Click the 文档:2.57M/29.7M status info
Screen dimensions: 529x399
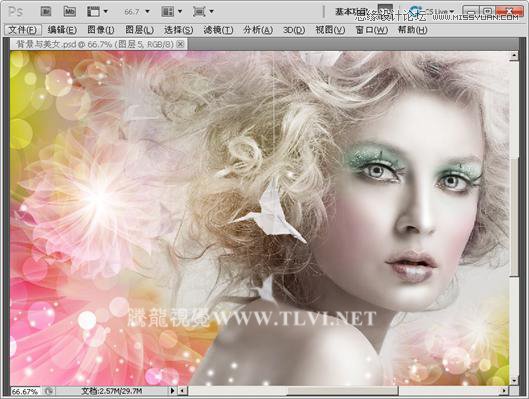[112, 391]
